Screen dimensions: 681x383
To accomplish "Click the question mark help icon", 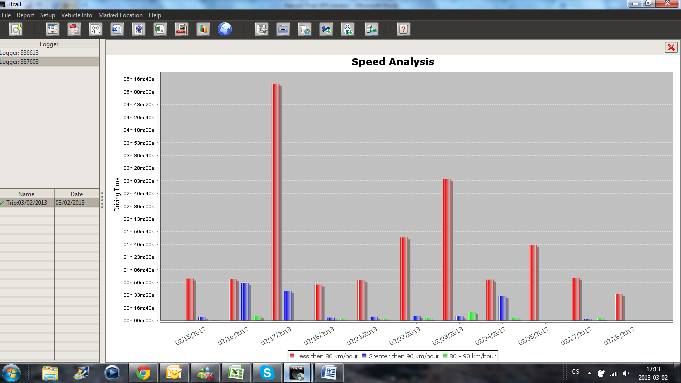I will pos(403,29).
